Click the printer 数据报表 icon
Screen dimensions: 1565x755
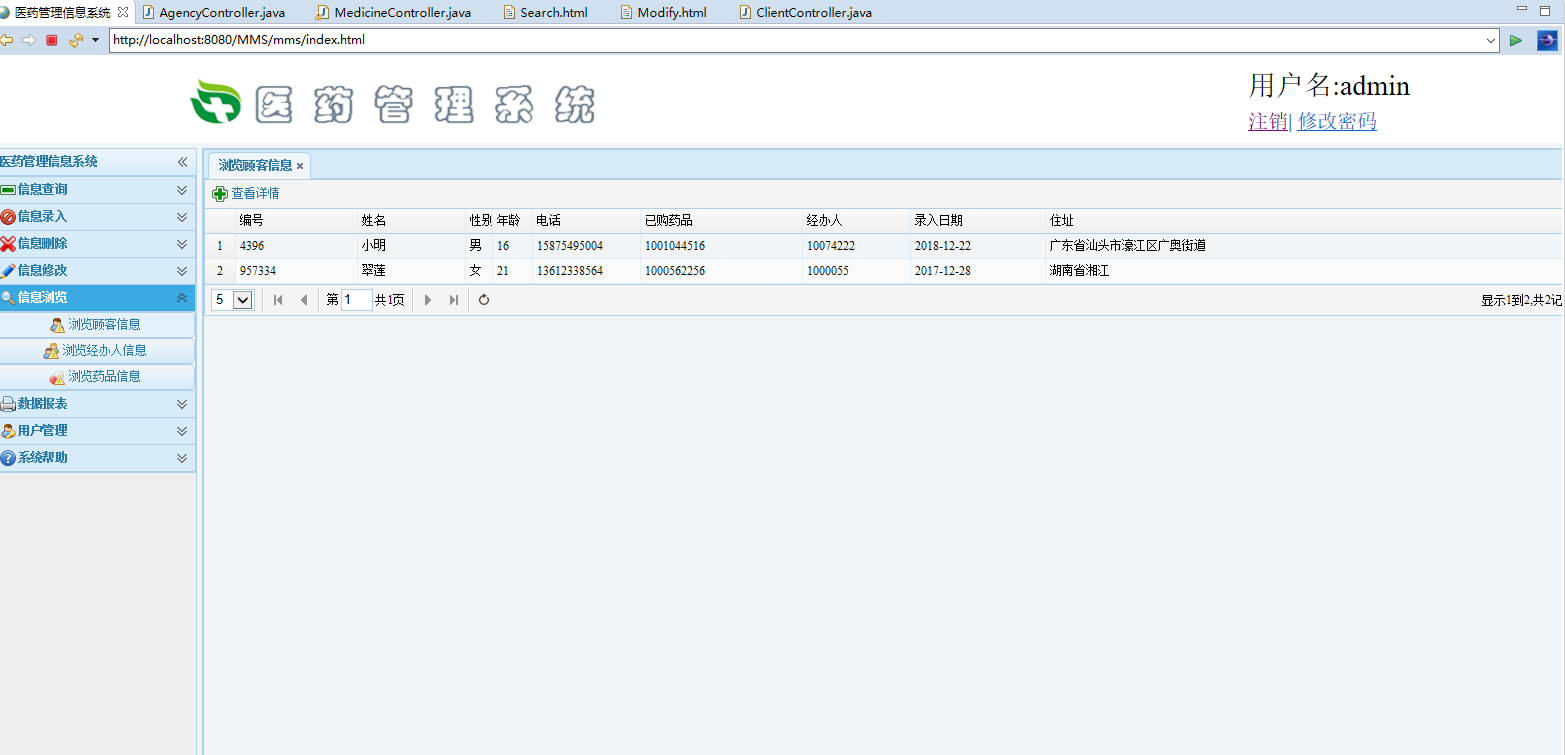point(8,404)
